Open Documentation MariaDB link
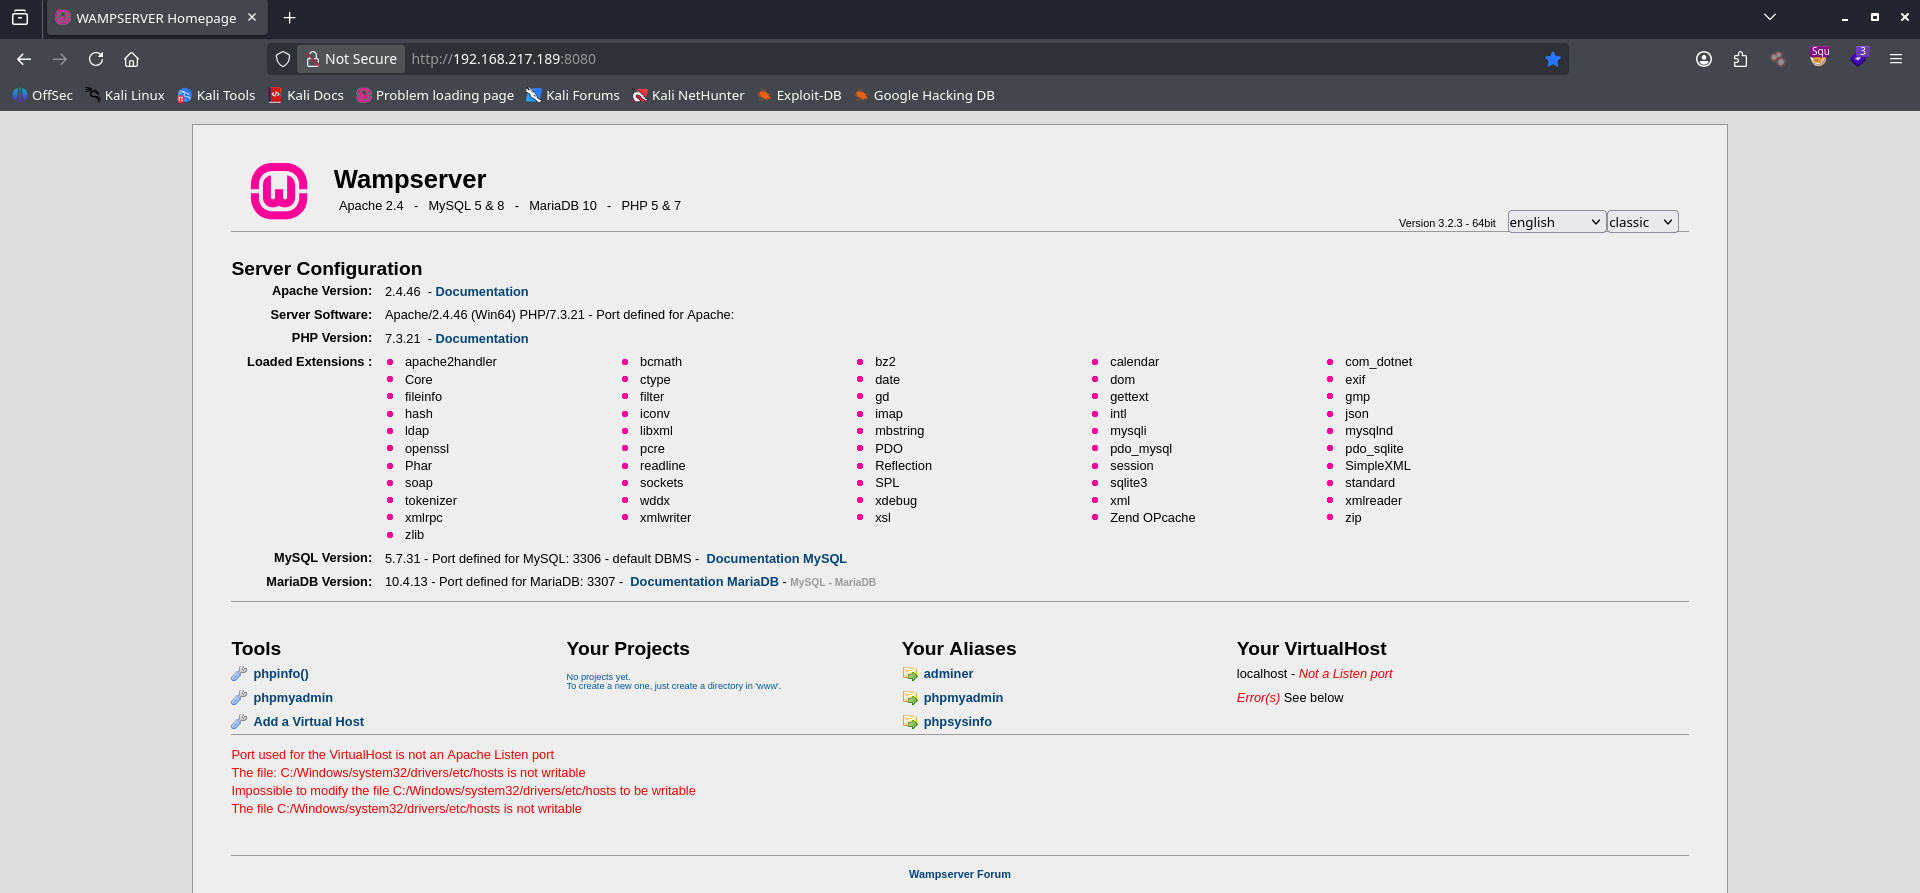The width and height of the screenshot is (1920, 893). coord(704,582)
